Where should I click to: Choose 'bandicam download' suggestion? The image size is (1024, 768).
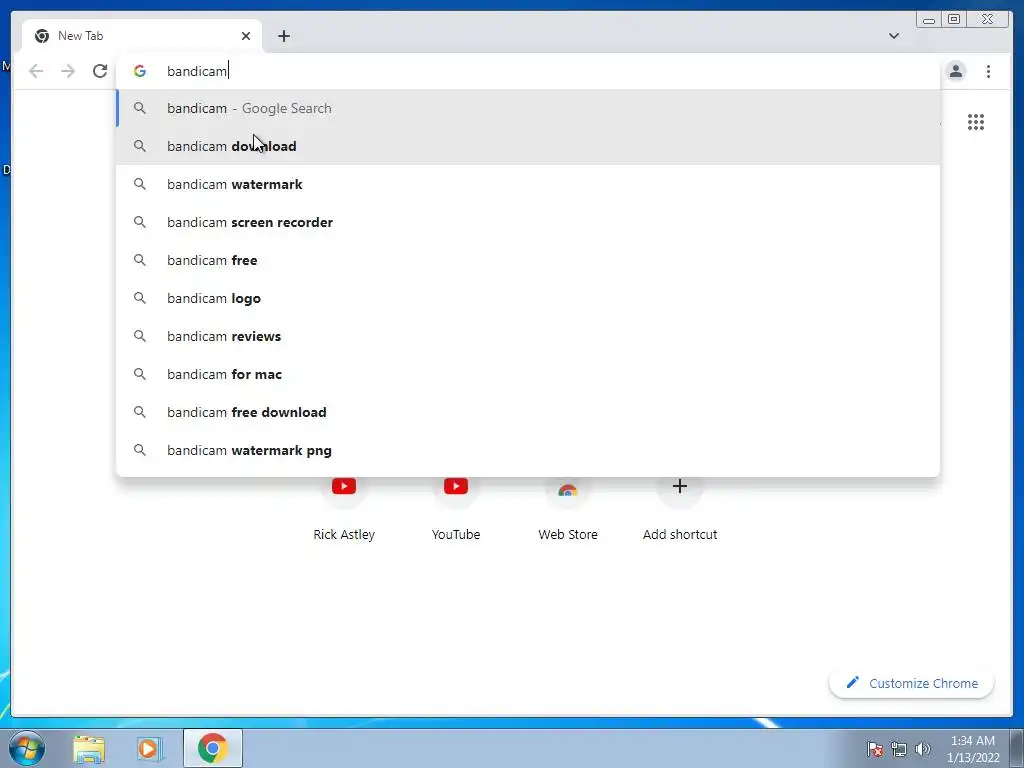tap(528, 146)
